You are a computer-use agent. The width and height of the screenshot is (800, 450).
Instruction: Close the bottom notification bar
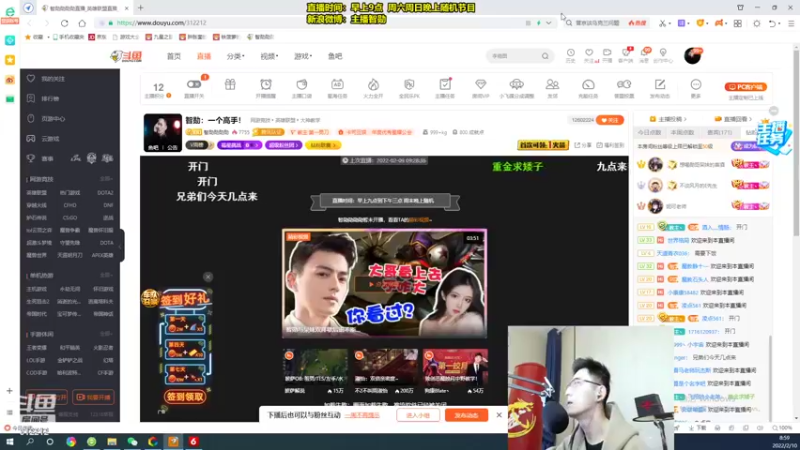pos(499,415)
